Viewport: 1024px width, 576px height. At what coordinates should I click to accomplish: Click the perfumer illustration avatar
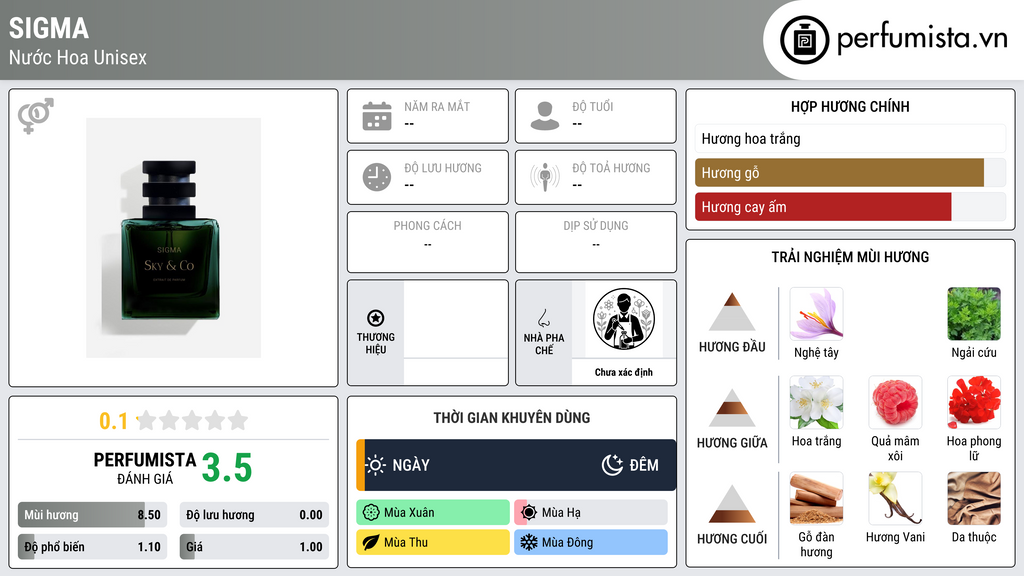click(x=624, y=319)
